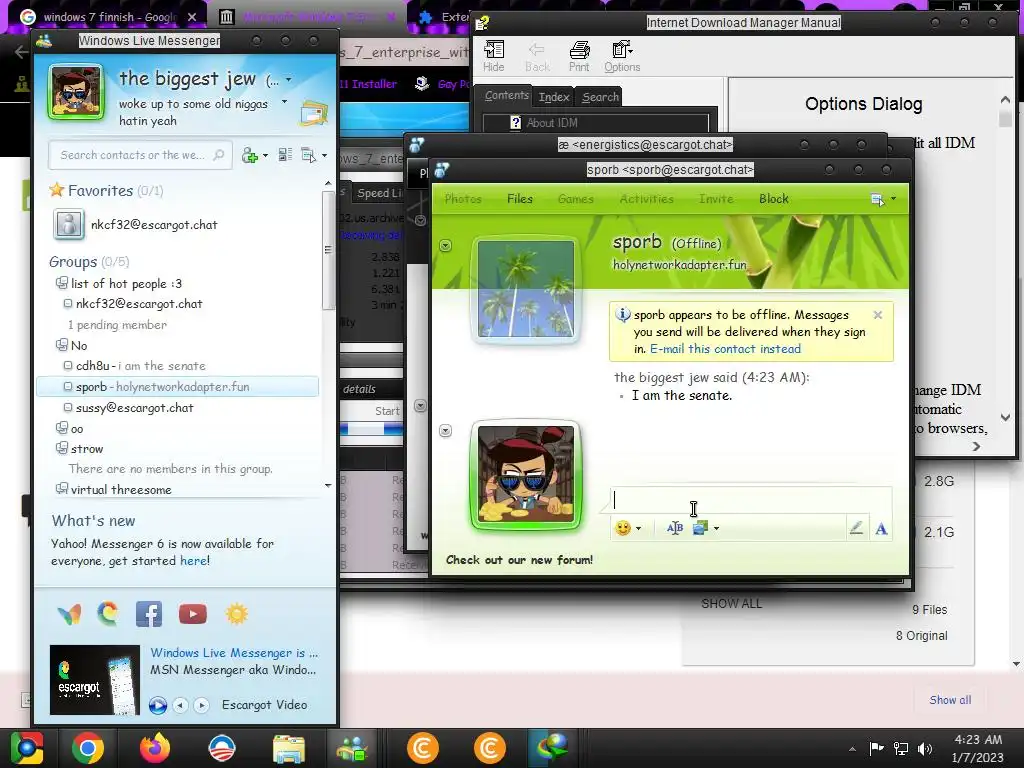1024x768 pixels.
Task: Open background picture dropdown arrow in chat
Action: 716,528
